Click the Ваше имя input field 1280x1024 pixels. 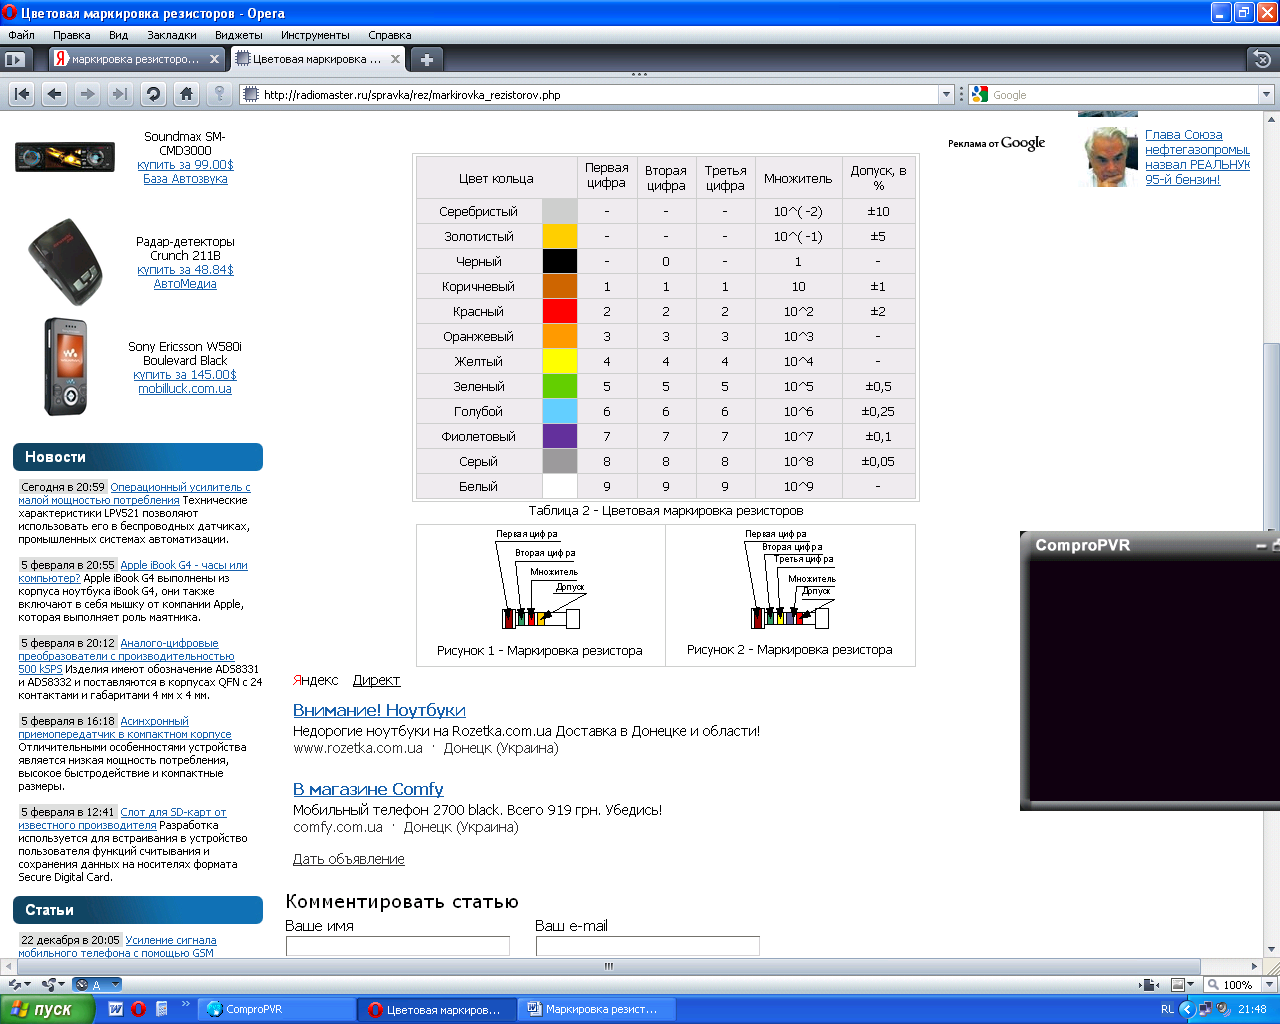[x=398, y=946]
